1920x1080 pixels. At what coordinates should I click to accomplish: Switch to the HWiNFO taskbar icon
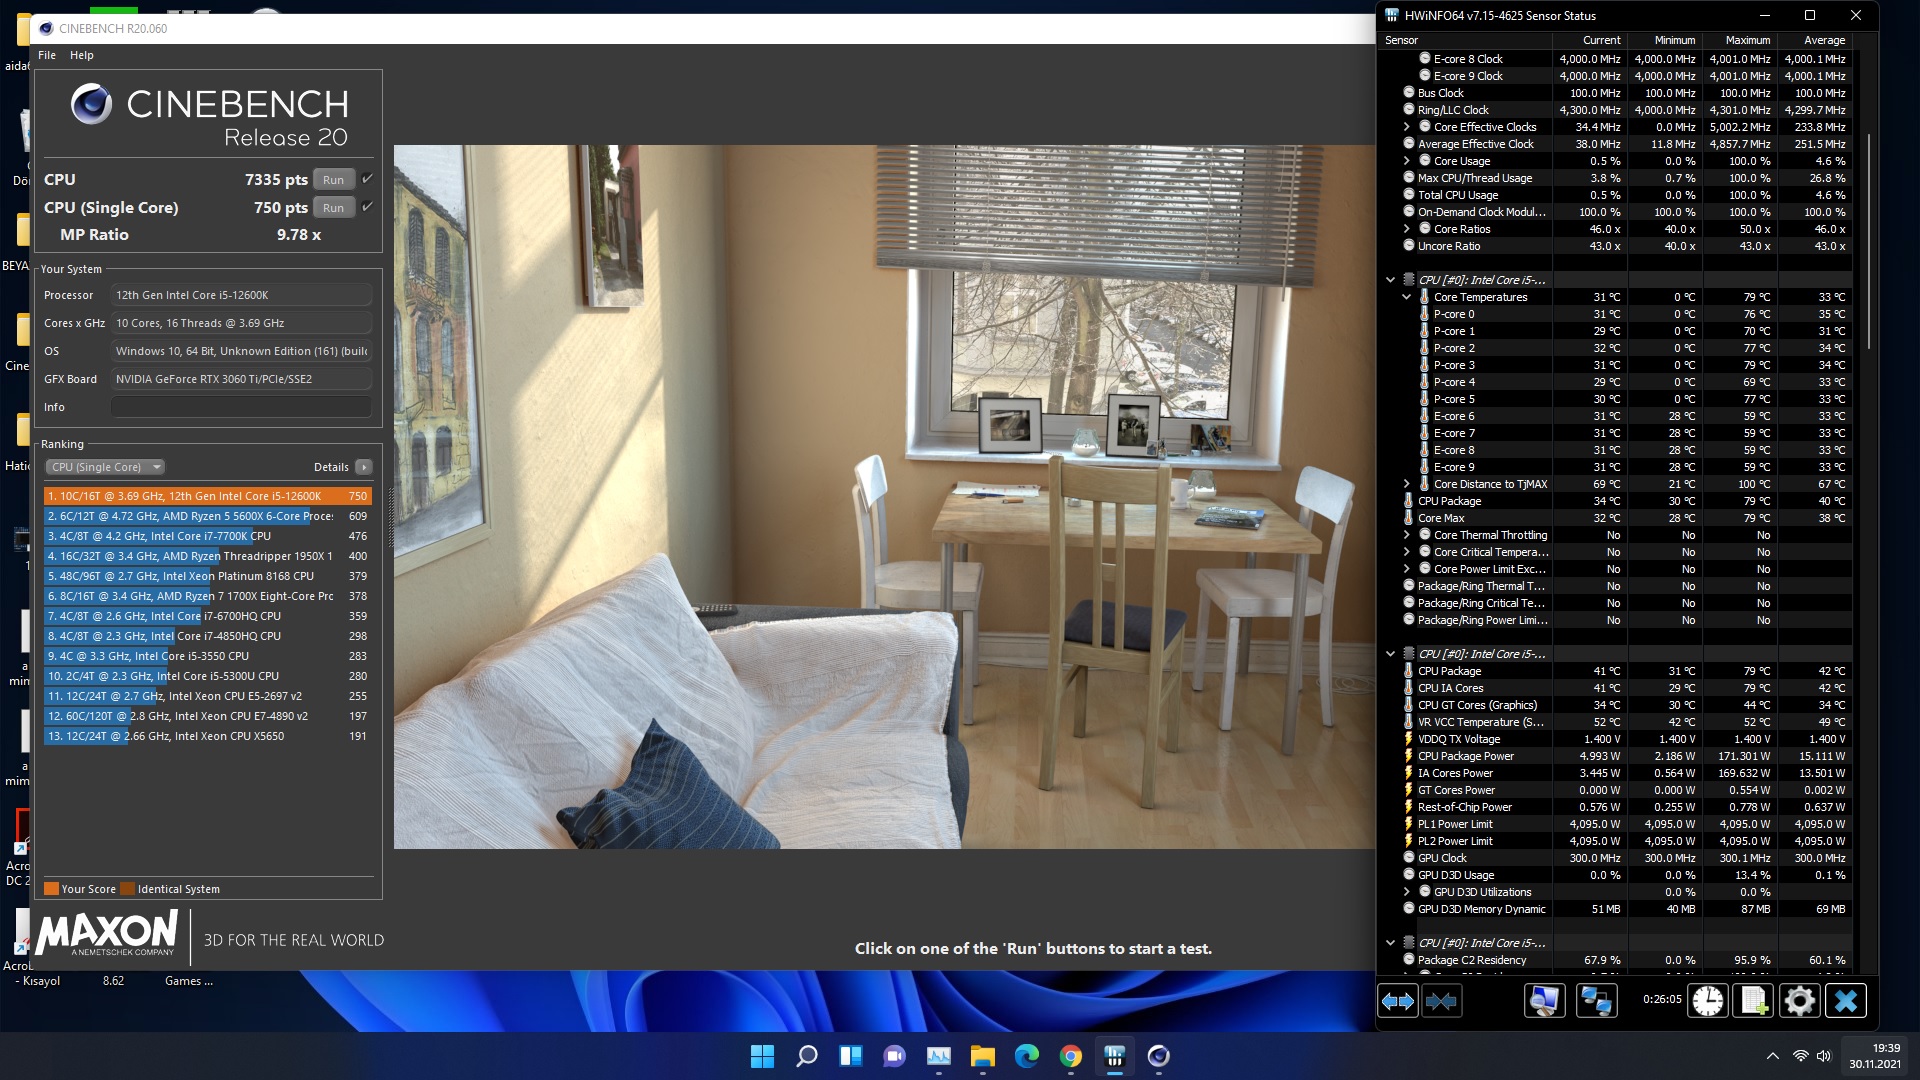[1115, 1056]
